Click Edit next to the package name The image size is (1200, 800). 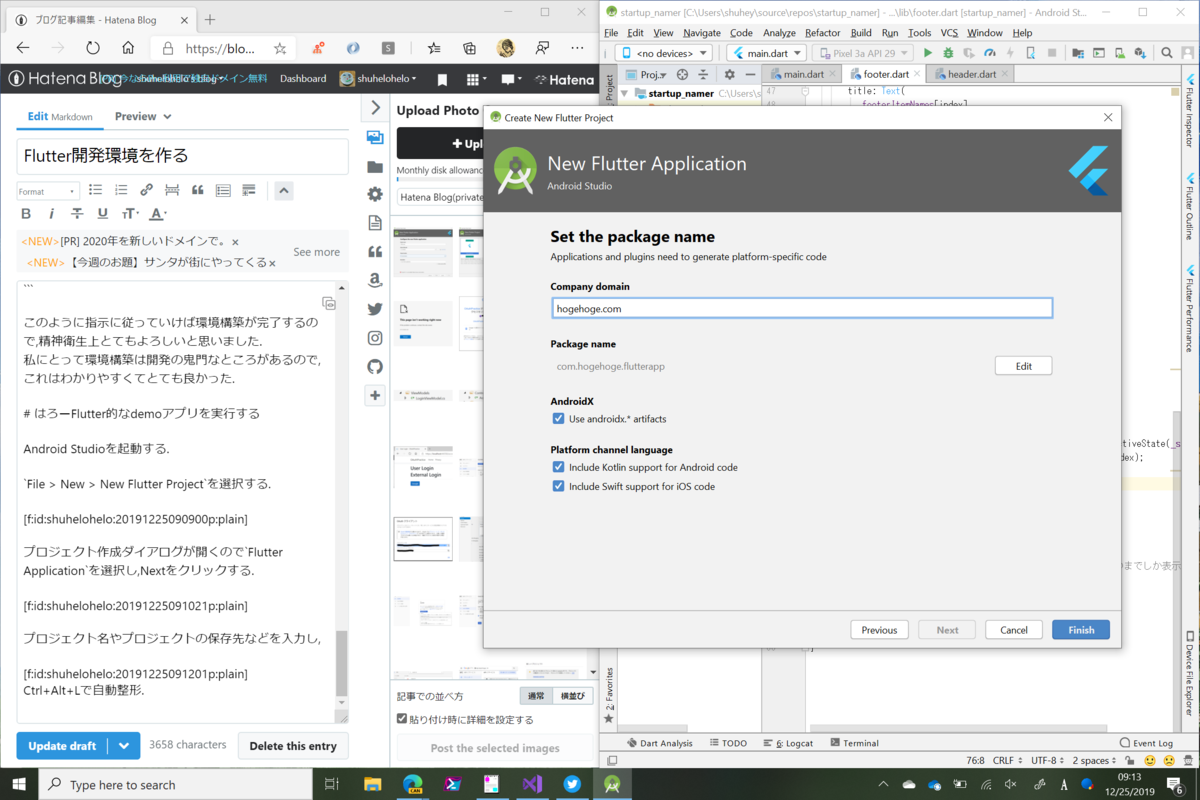tap(1024, 366)
